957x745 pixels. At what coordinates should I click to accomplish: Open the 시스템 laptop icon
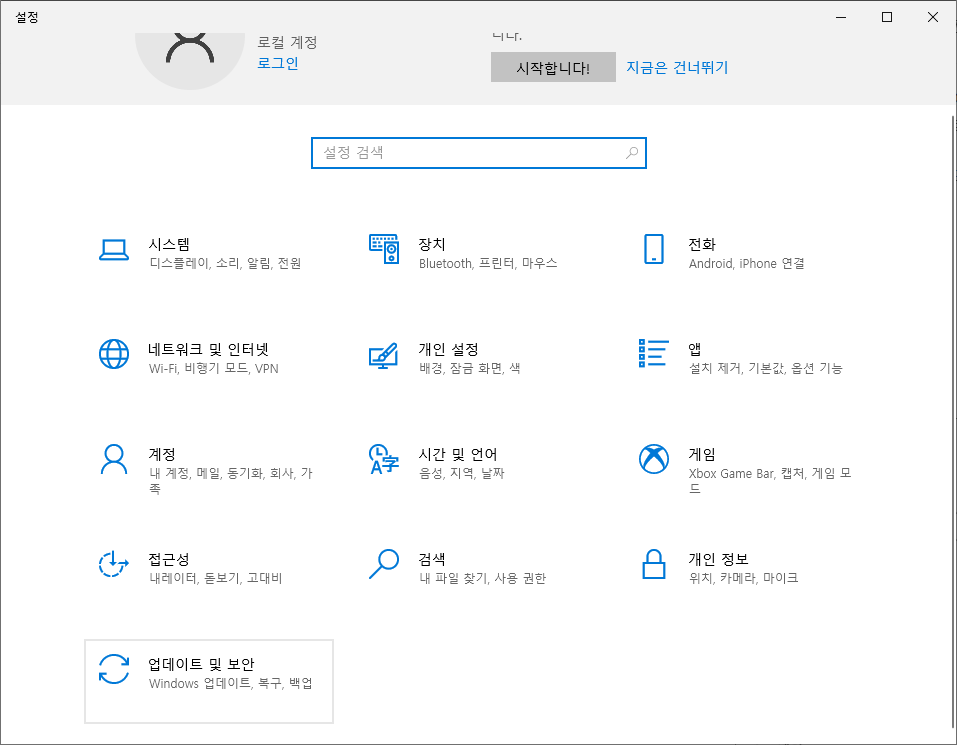pyautogui.click(x=114, y=250)
